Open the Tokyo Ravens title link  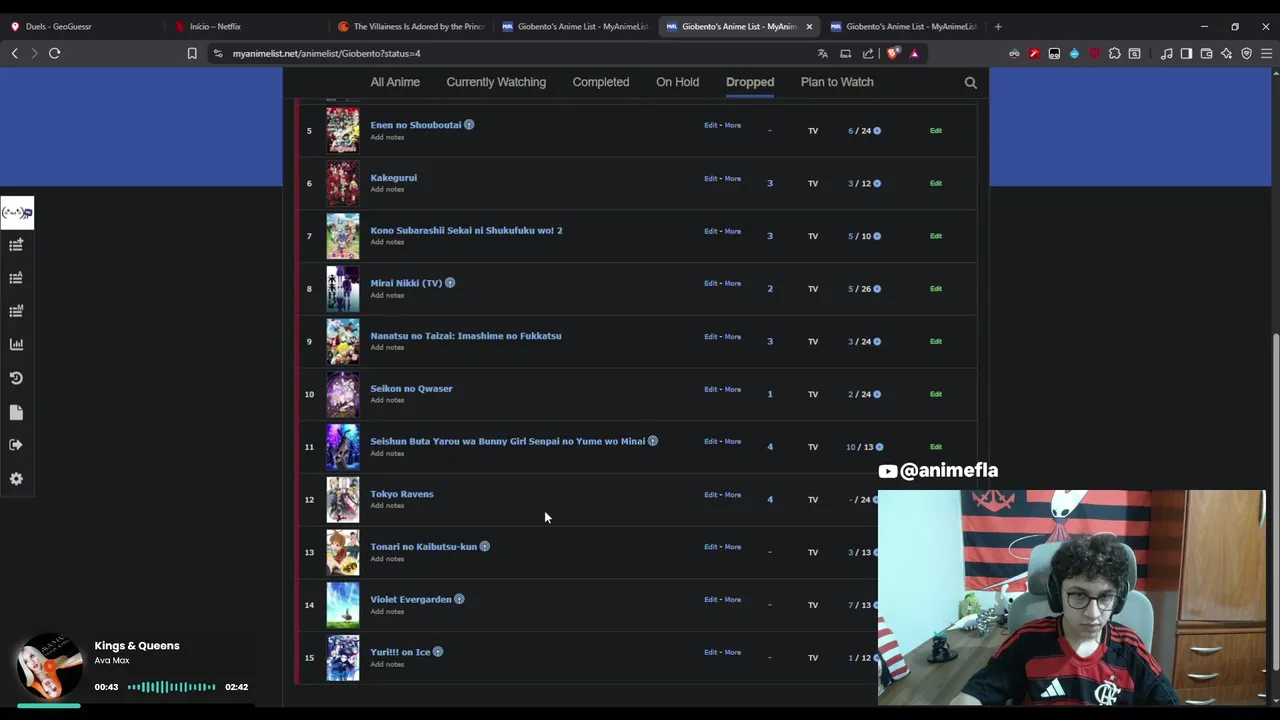[402, 494]
